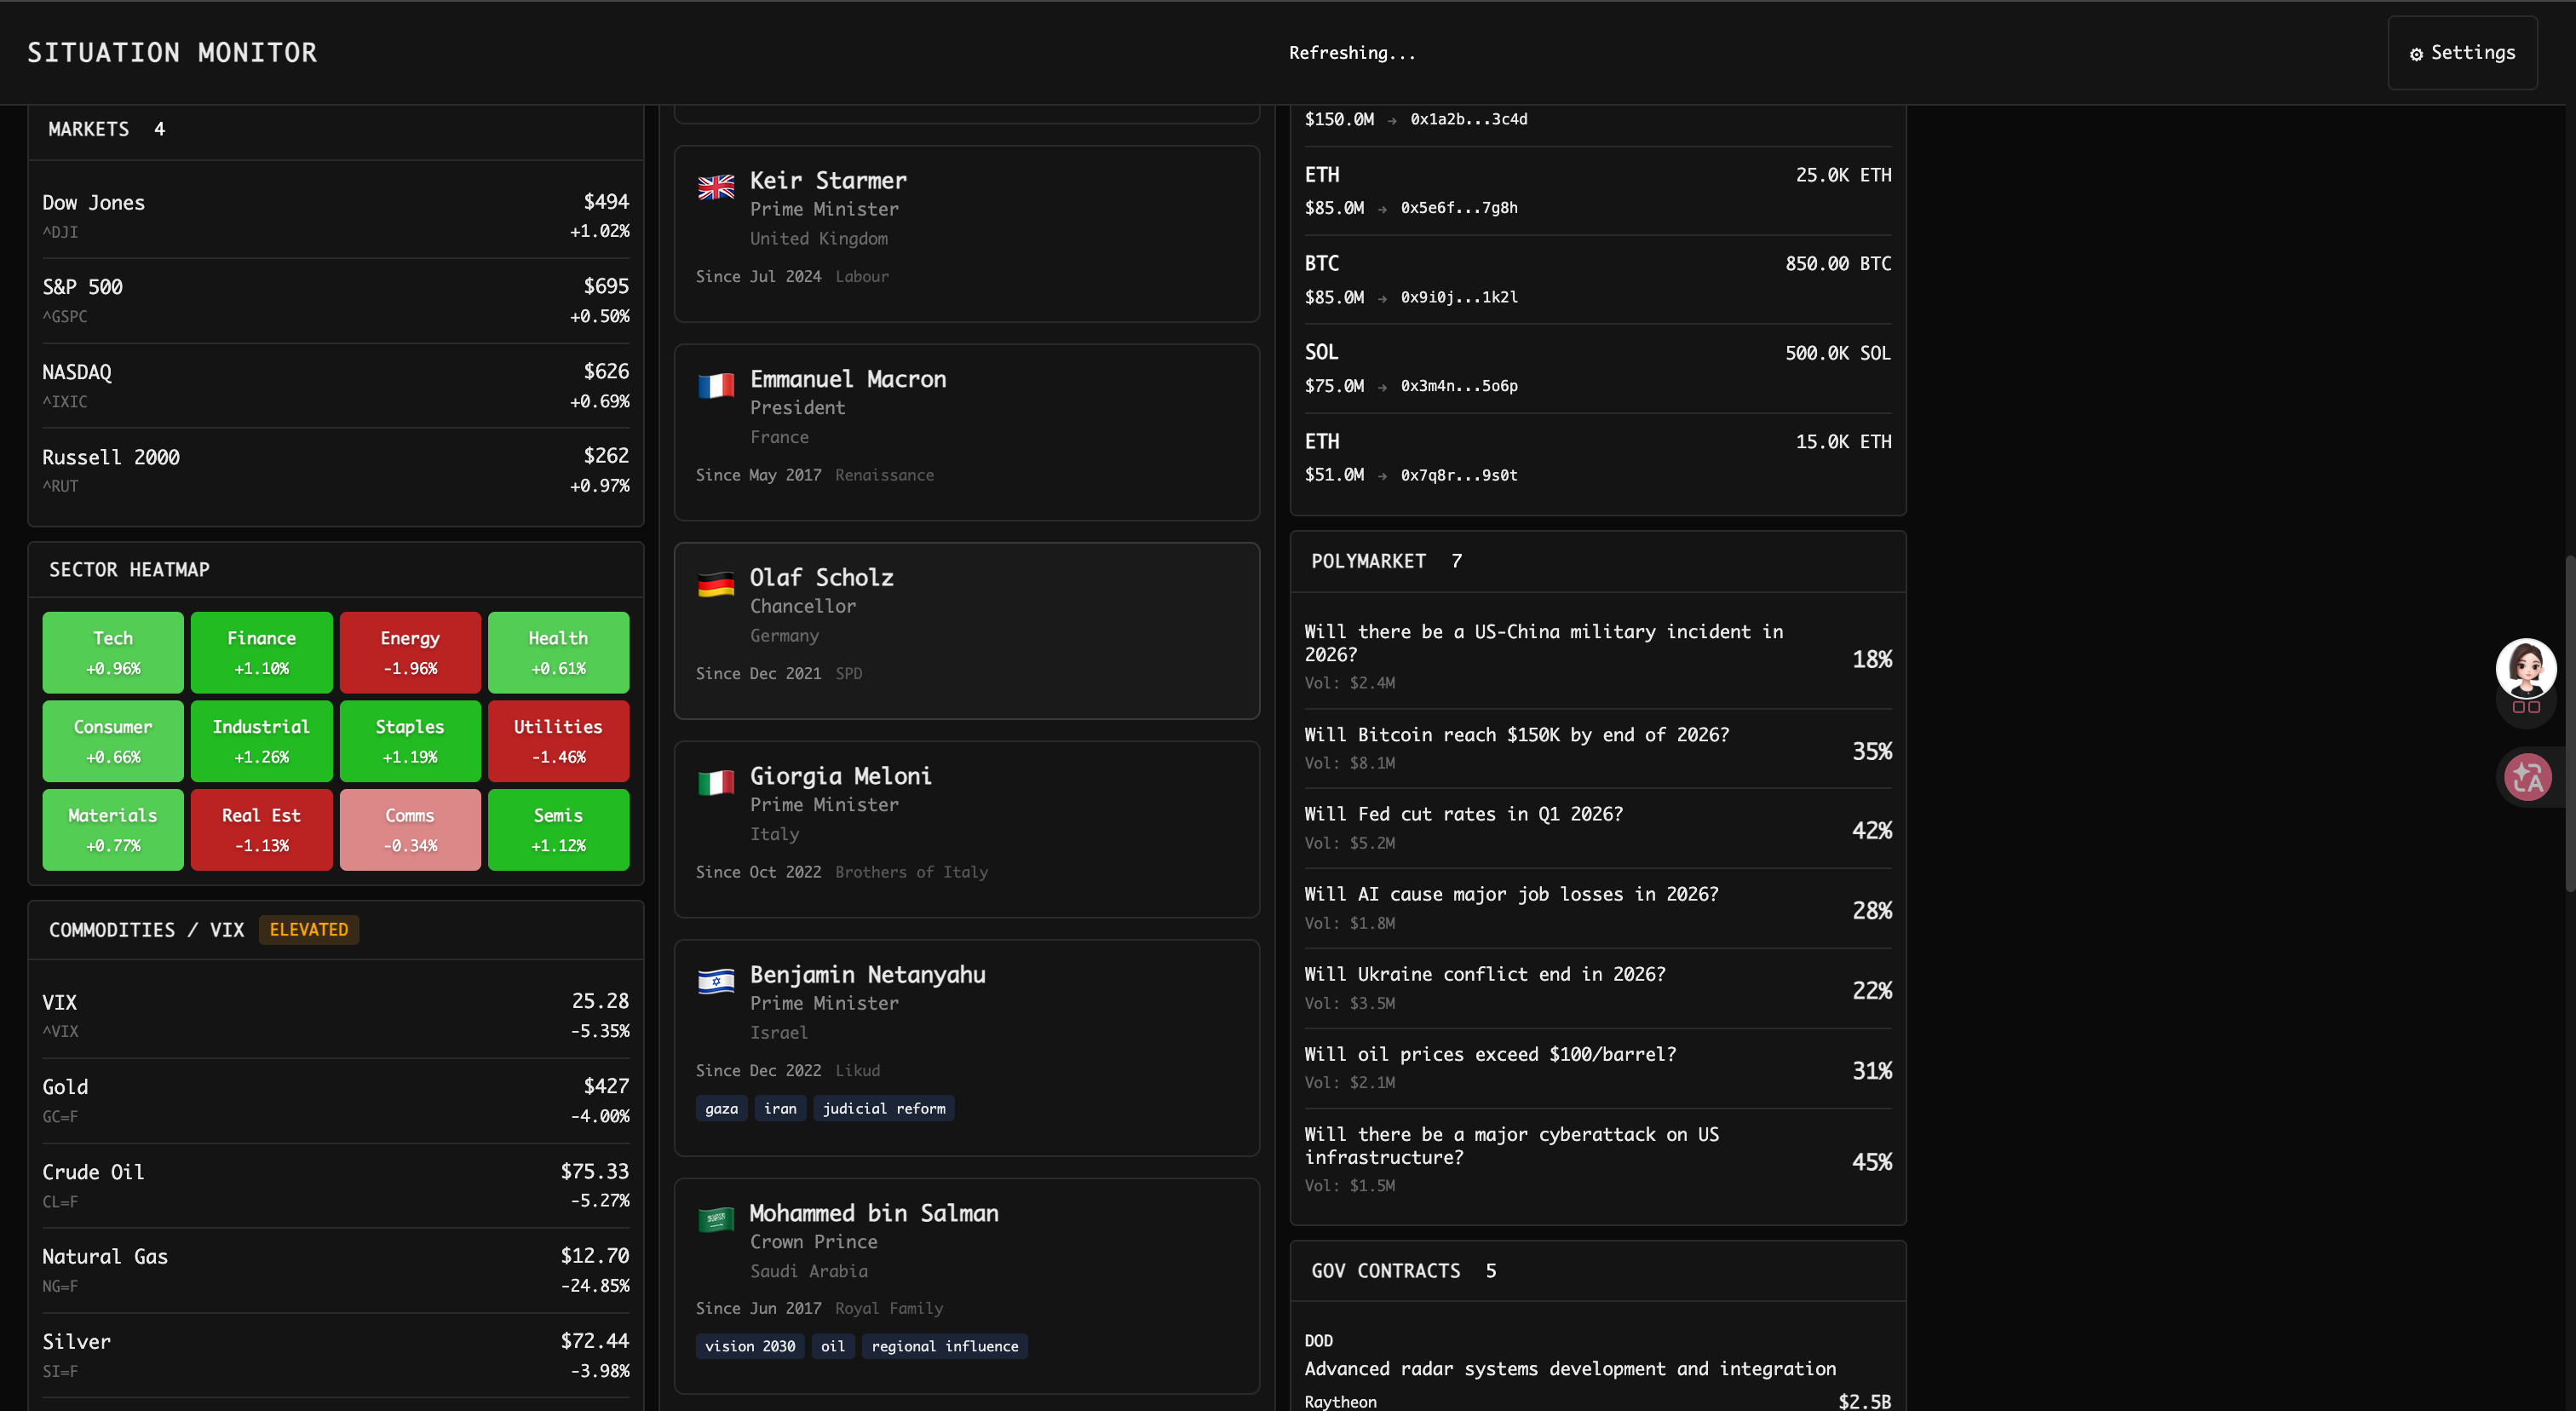Viewport: 2576px width, 1411px height.
Task: Click the German flag beside Olaf Scholz
Action: (x=715, y=584)
